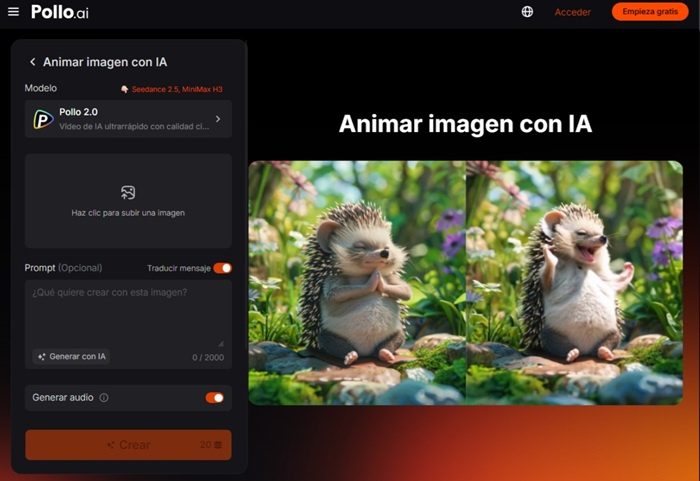
Task: Open the Pollo 2.0 model selector
Action: pyautogui.click(x=128, y=119)
